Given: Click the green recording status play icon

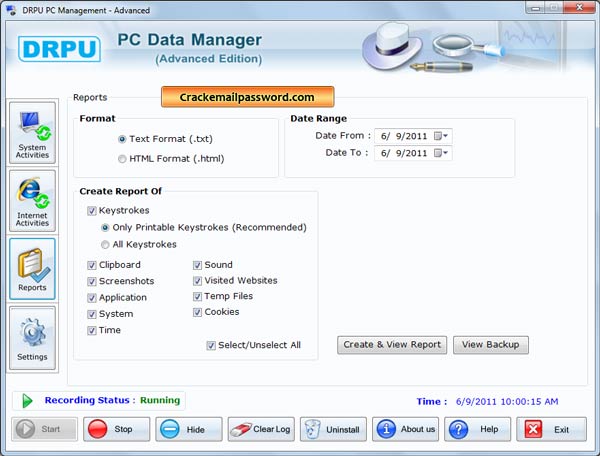Looking at the screenshot, I should point(27,401).
